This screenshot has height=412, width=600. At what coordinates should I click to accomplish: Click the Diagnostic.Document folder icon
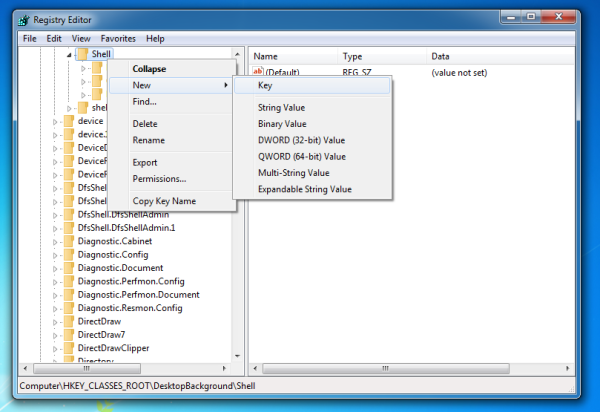(69, 268)
